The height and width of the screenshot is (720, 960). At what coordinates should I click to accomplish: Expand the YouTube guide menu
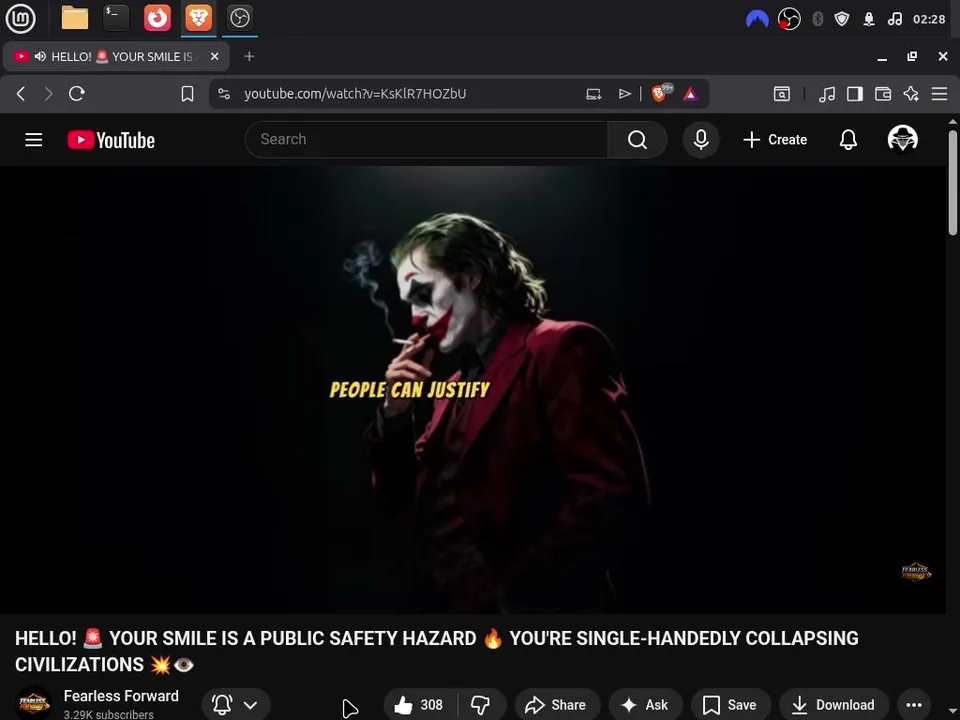34,140
